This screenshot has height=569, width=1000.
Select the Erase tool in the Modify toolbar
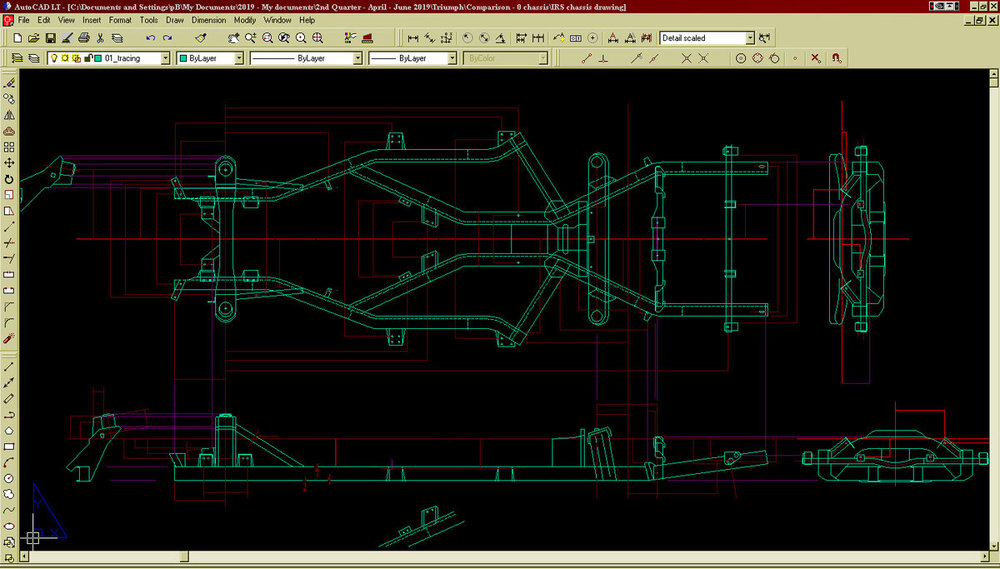pyautogui.click(x=10, y=82)
